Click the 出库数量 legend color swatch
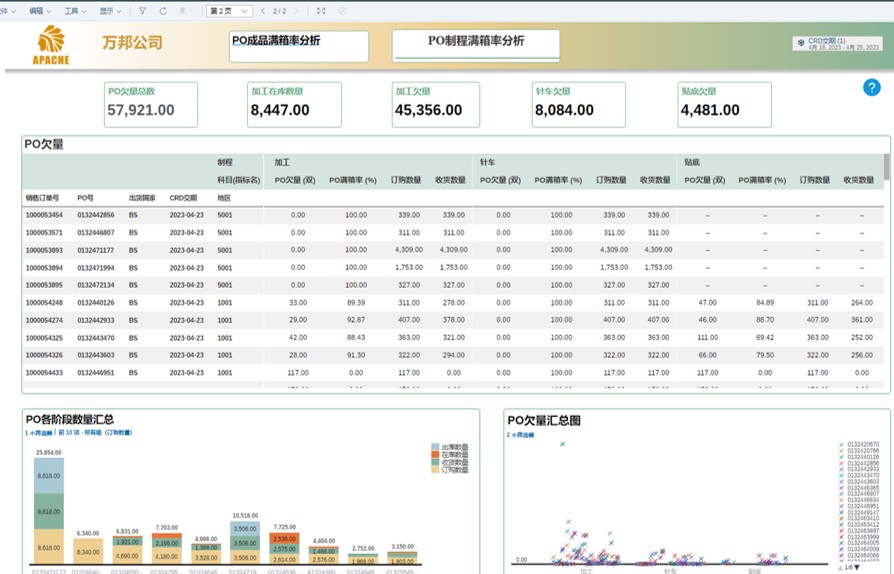The height and width of the screenshot is (574, 894). (435, 447)
